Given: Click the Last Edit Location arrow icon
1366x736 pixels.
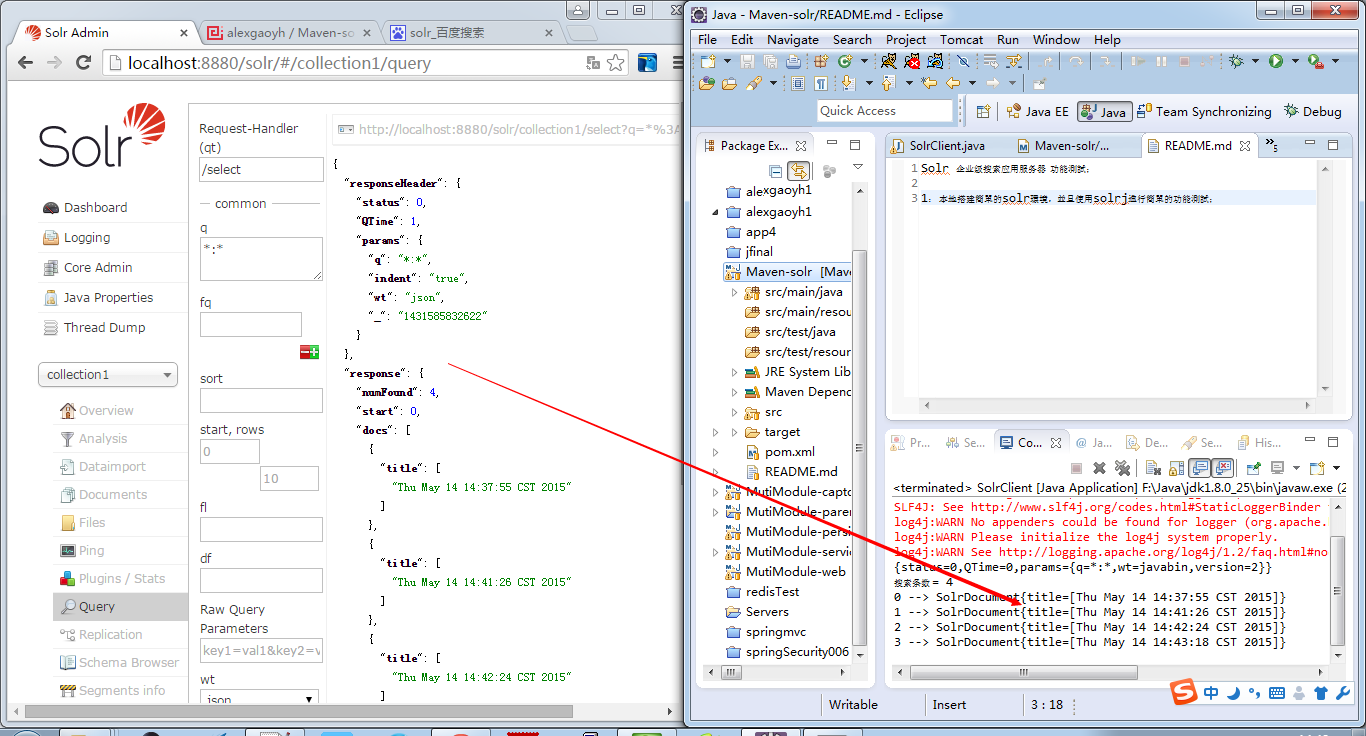Looking at the screenshot, I should coord(929,83).
